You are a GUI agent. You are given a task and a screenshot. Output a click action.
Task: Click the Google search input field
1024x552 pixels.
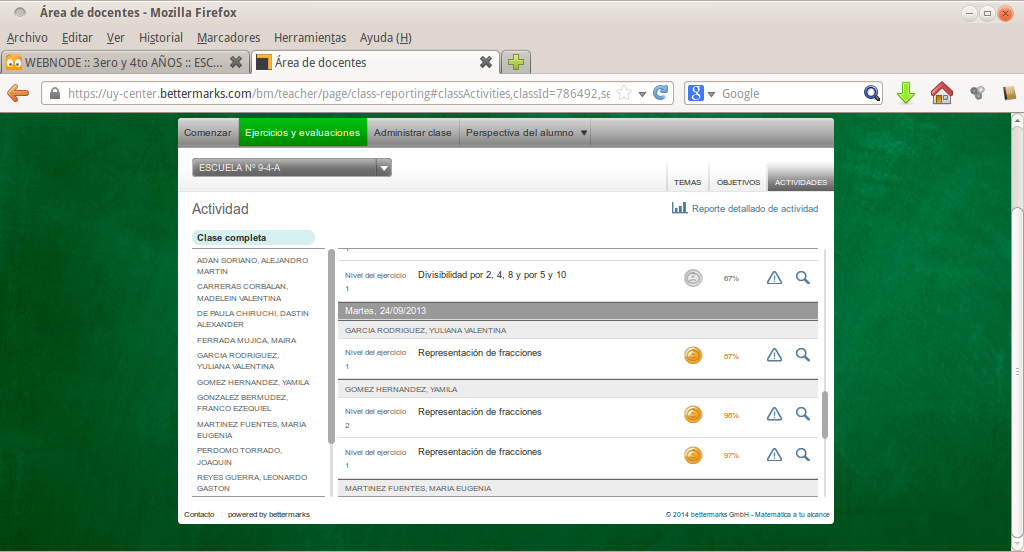pos(790,93)
